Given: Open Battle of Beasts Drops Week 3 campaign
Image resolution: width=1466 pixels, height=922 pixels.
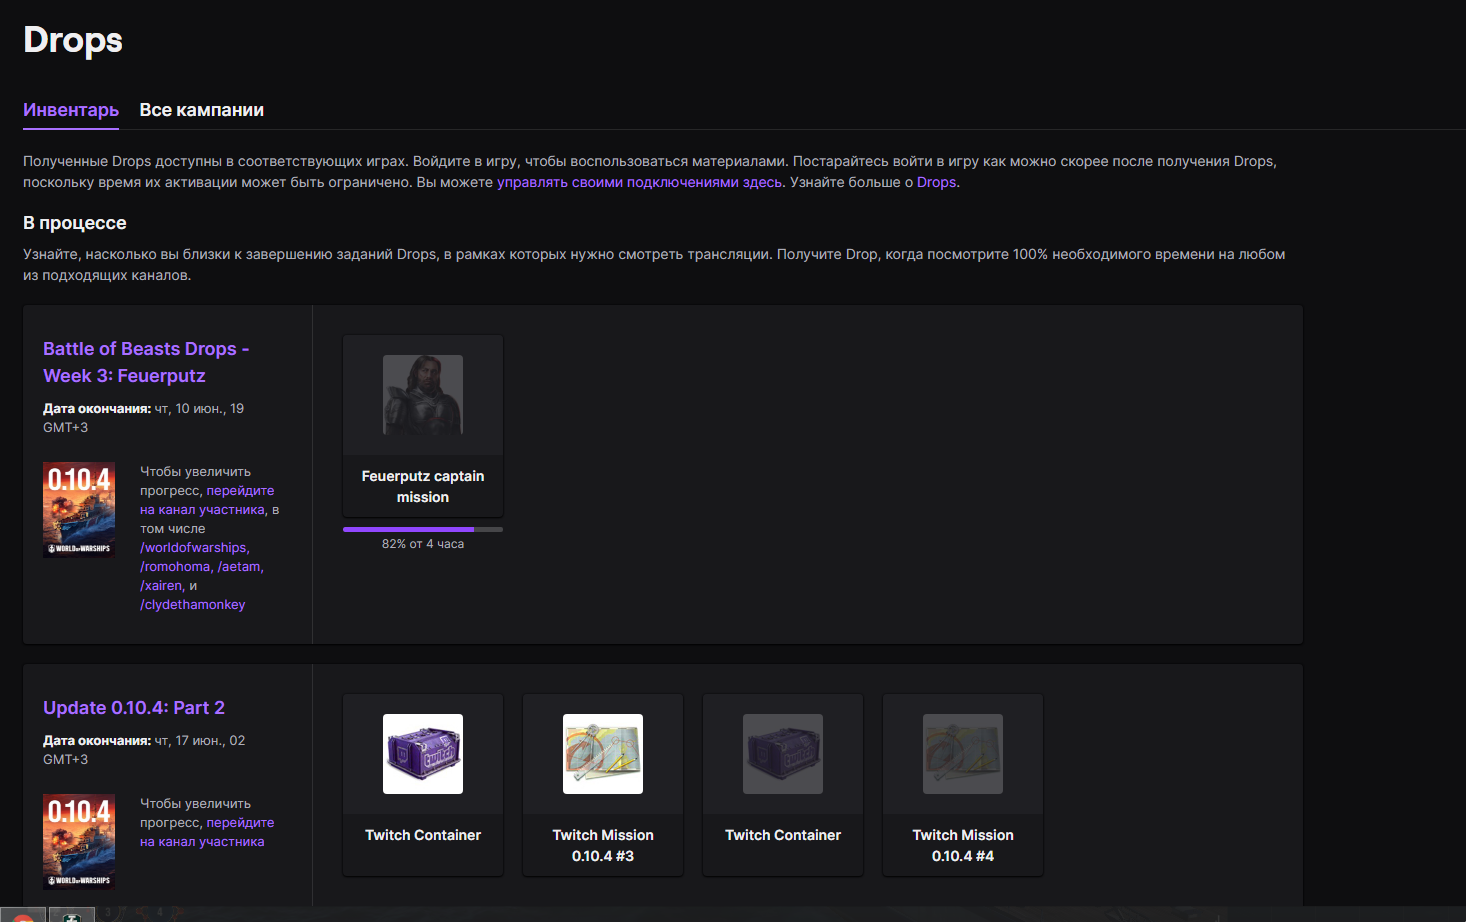Looking at the screenshot, I should pyautogui.click(x=145, y=362).
